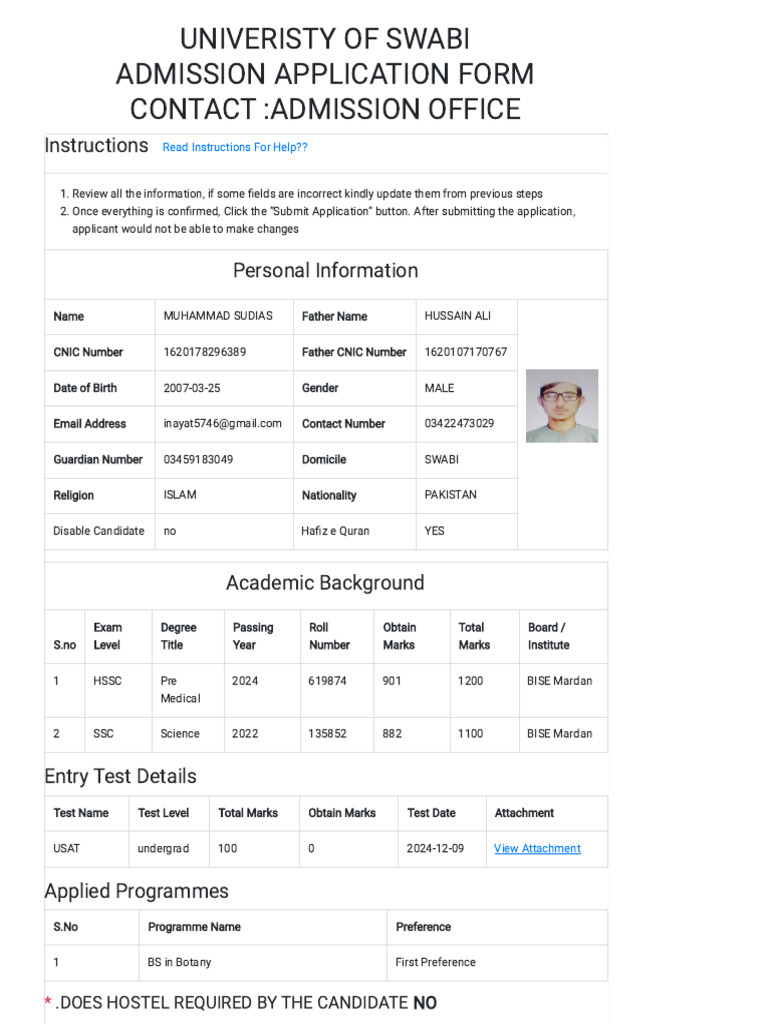
Task: Select the SSC roll number 135852
Action: 328,733
